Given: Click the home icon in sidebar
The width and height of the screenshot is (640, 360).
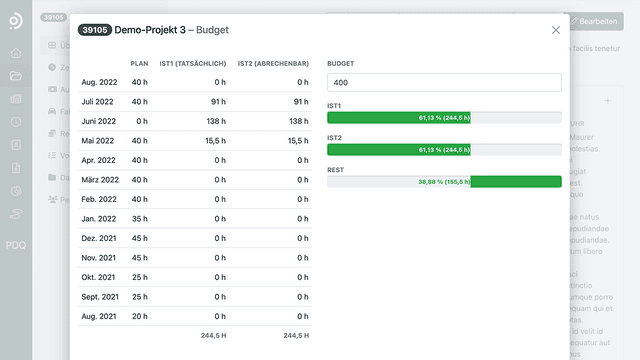Looking at the screenshot, I should 16,53.
